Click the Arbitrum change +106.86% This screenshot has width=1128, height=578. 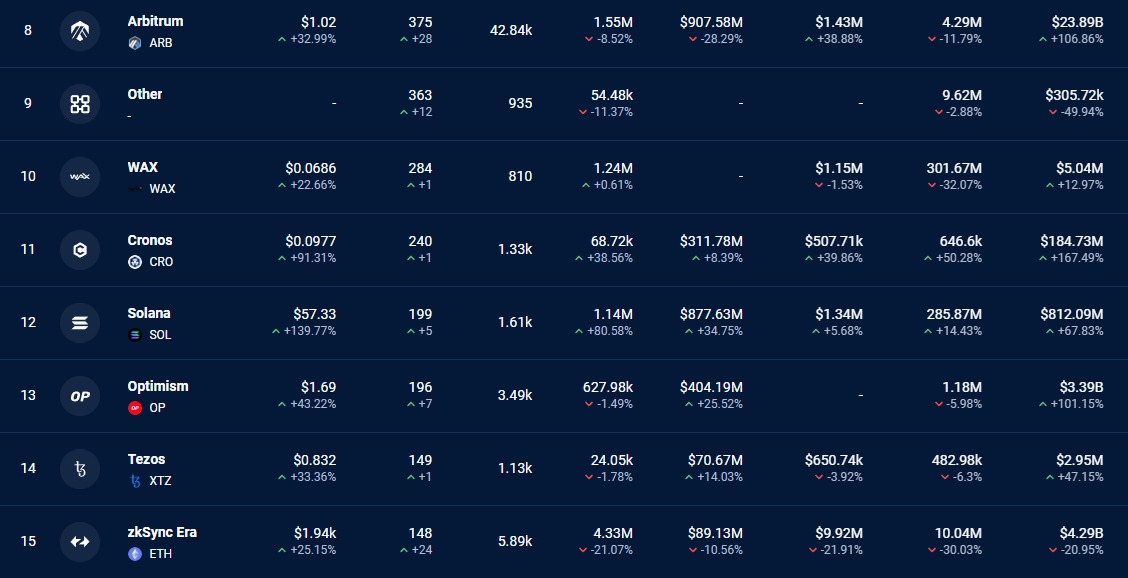coord(1077,39)
